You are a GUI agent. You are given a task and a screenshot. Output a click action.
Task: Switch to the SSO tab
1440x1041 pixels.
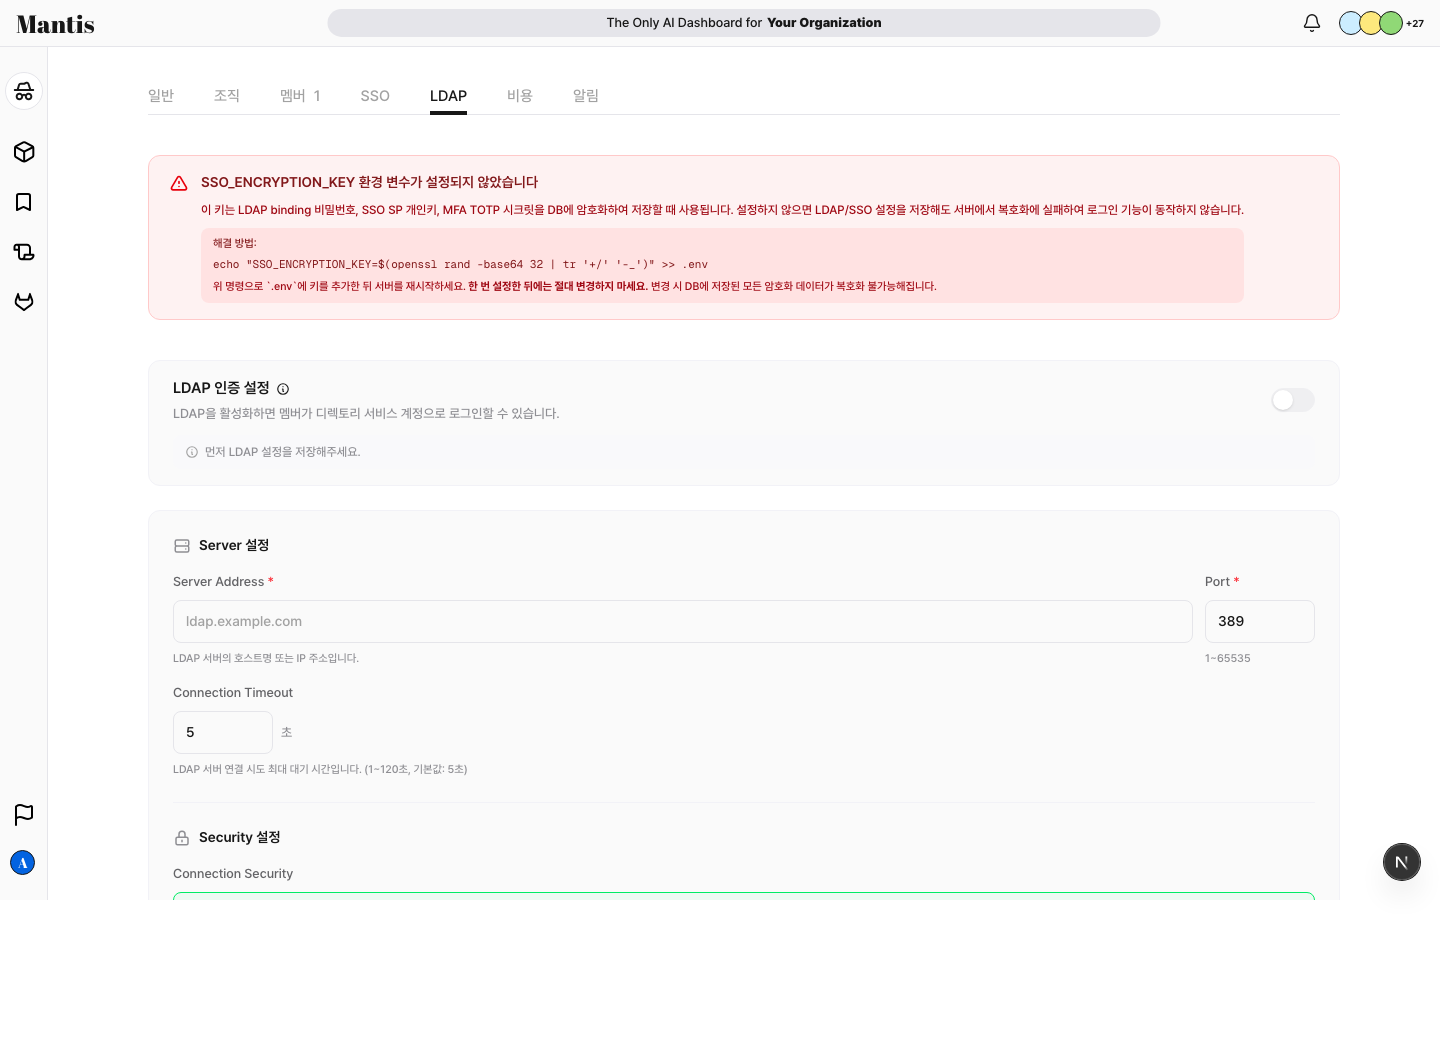[375, 96]
